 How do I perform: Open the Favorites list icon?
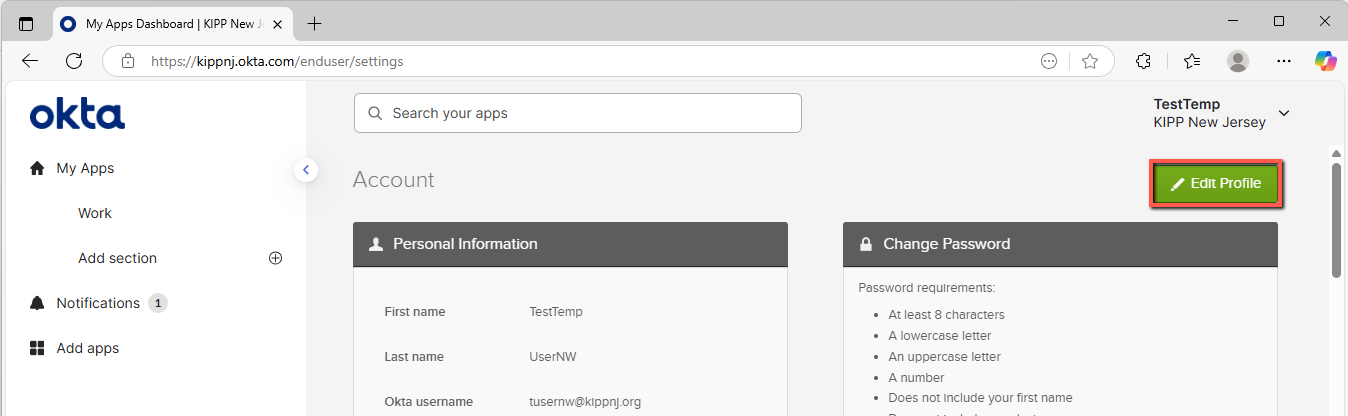[x=1192, y=61]
